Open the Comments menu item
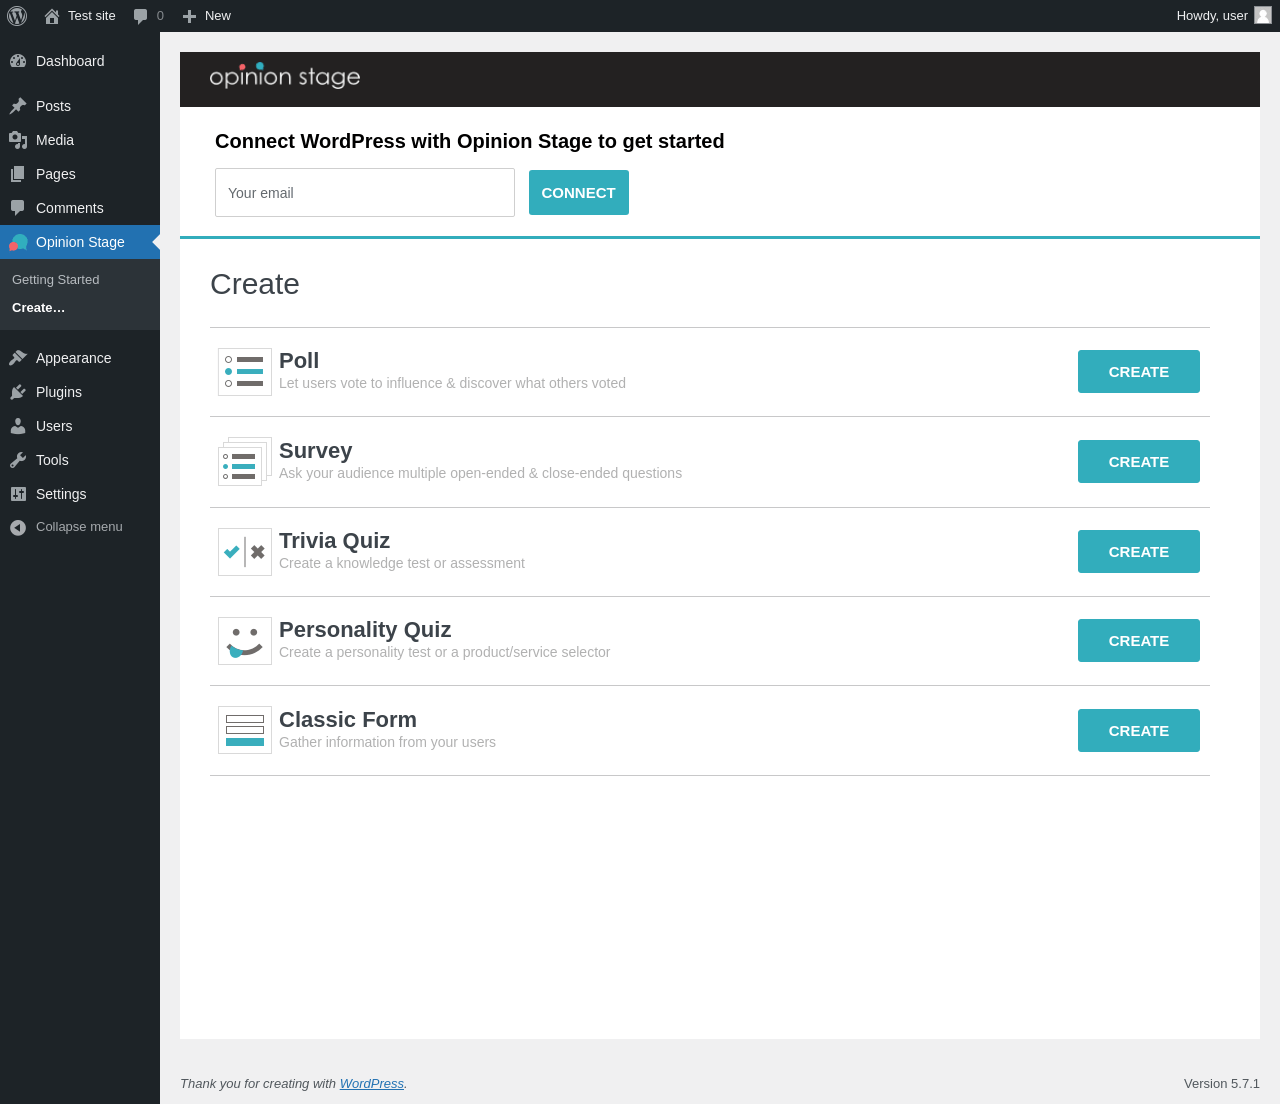This screenshot has width=1280, height=1104. pos(80,208)
